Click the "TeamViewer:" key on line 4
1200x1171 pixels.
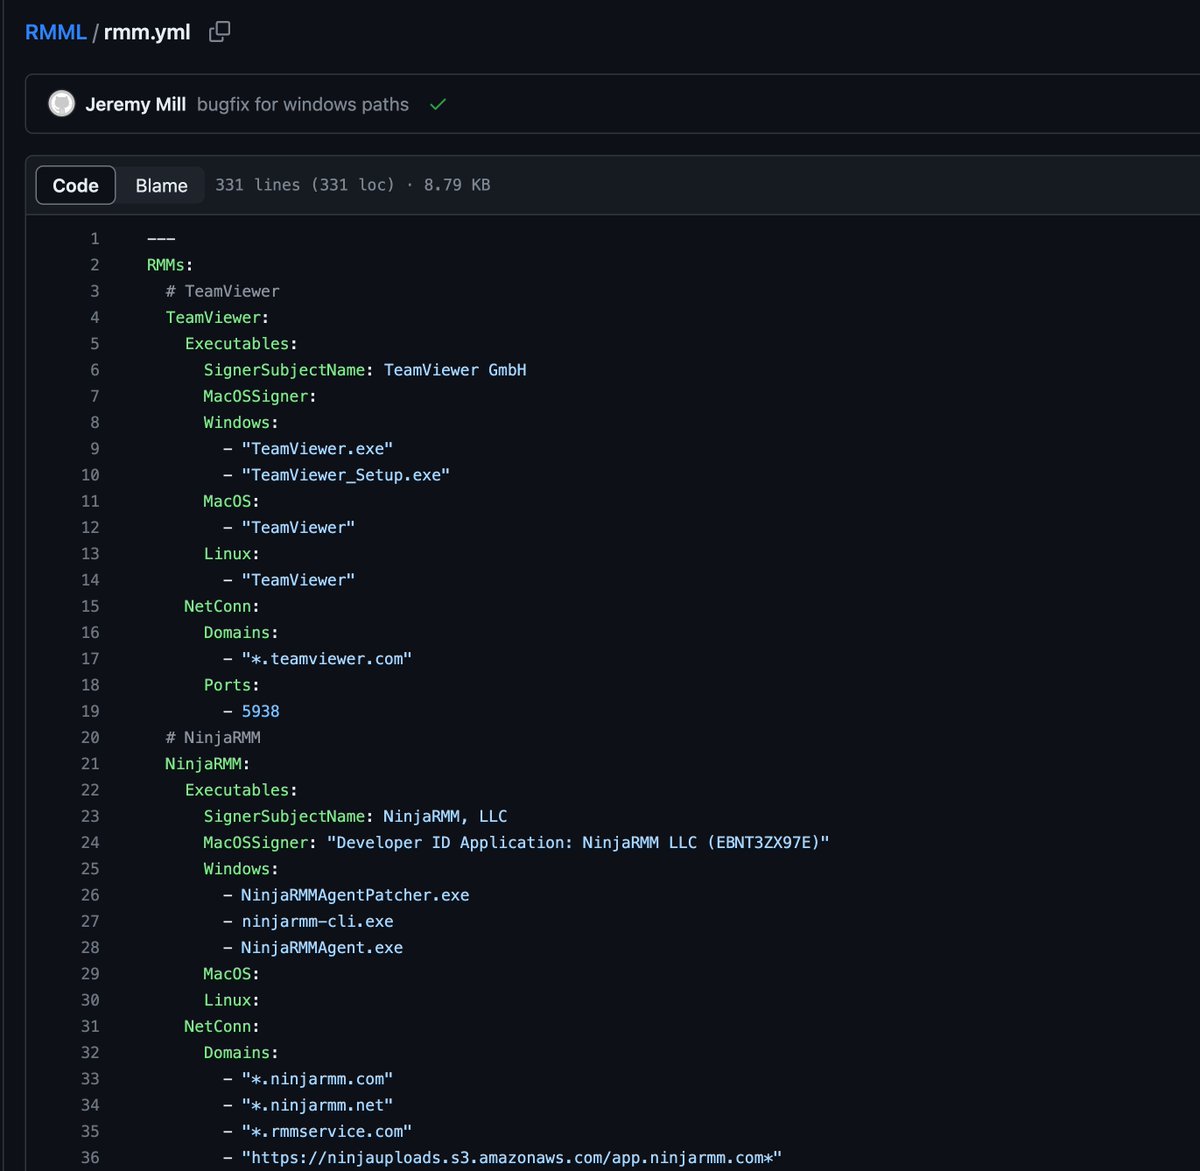(x=218, y=317)
